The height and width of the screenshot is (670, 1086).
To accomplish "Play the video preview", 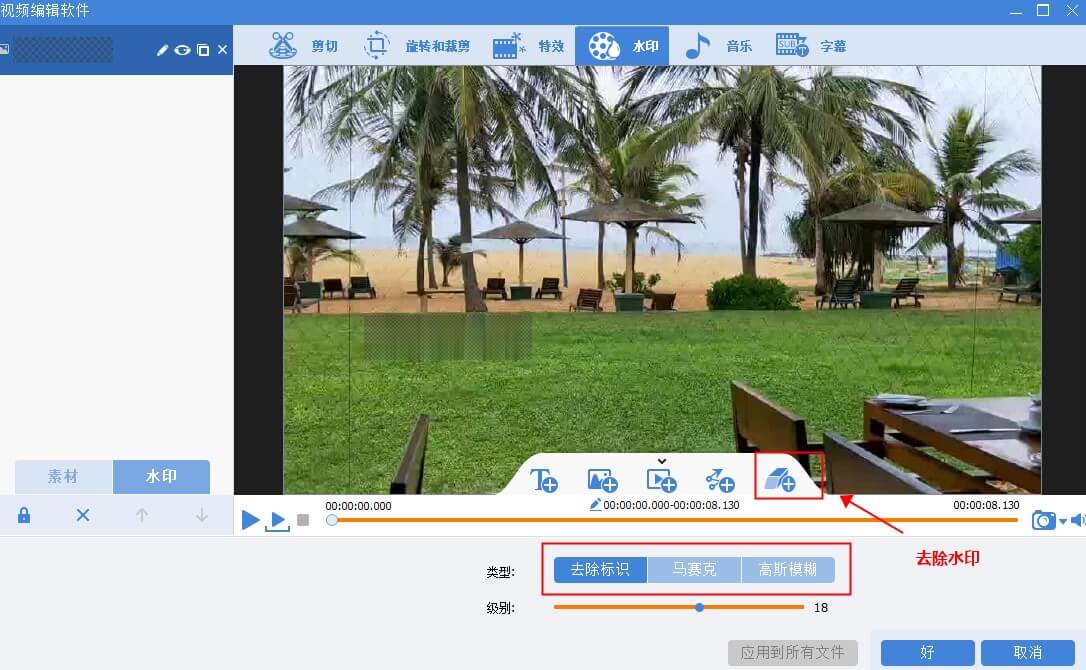I will (x=250, y=520).
